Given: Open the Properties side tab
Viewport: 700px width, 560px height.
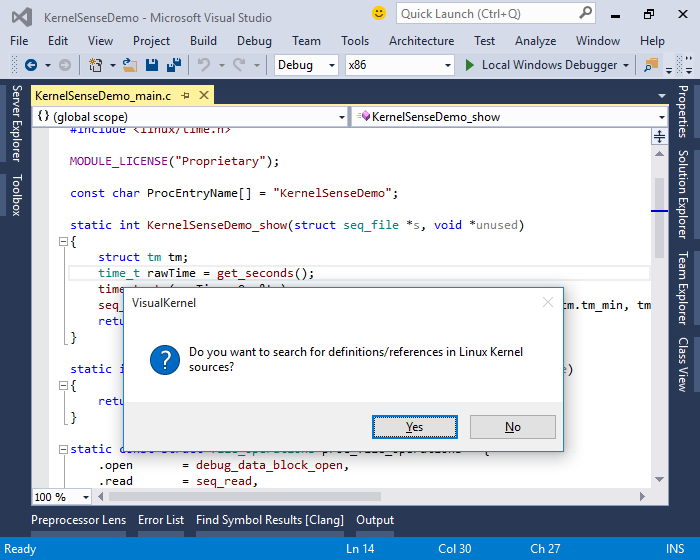Looking at the screenshot, I should [683, 111].
